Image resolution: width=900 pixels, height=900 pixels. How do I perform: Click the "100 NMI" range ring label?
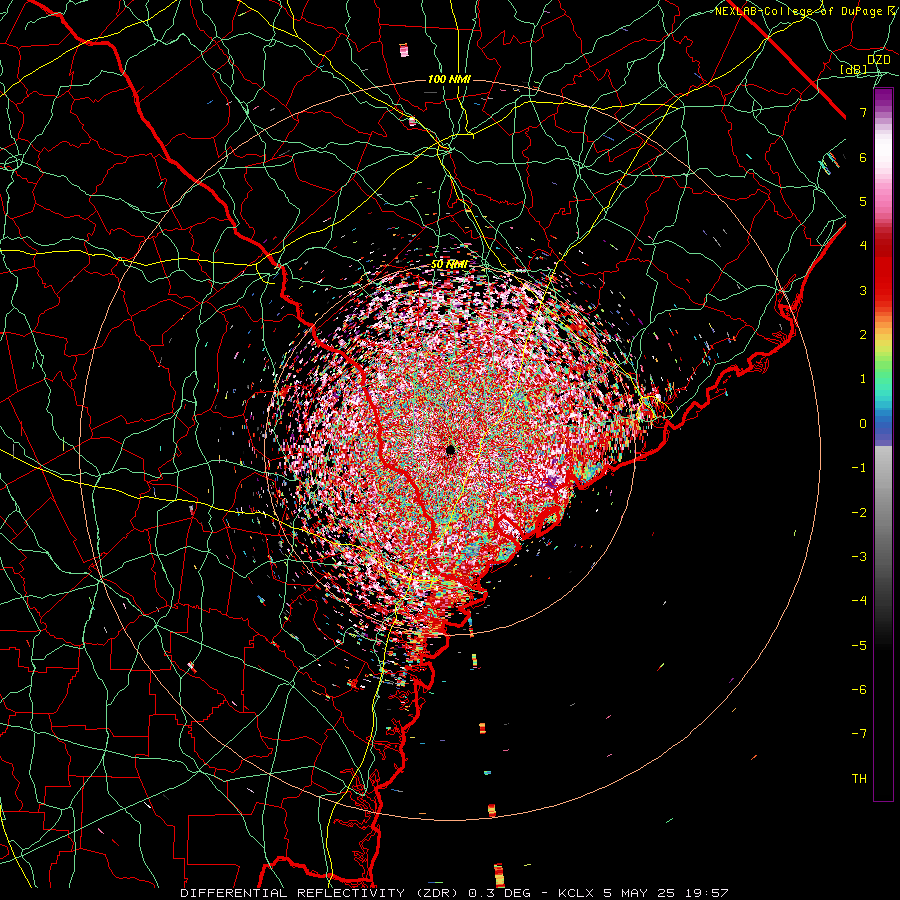(x=449, y=79)
